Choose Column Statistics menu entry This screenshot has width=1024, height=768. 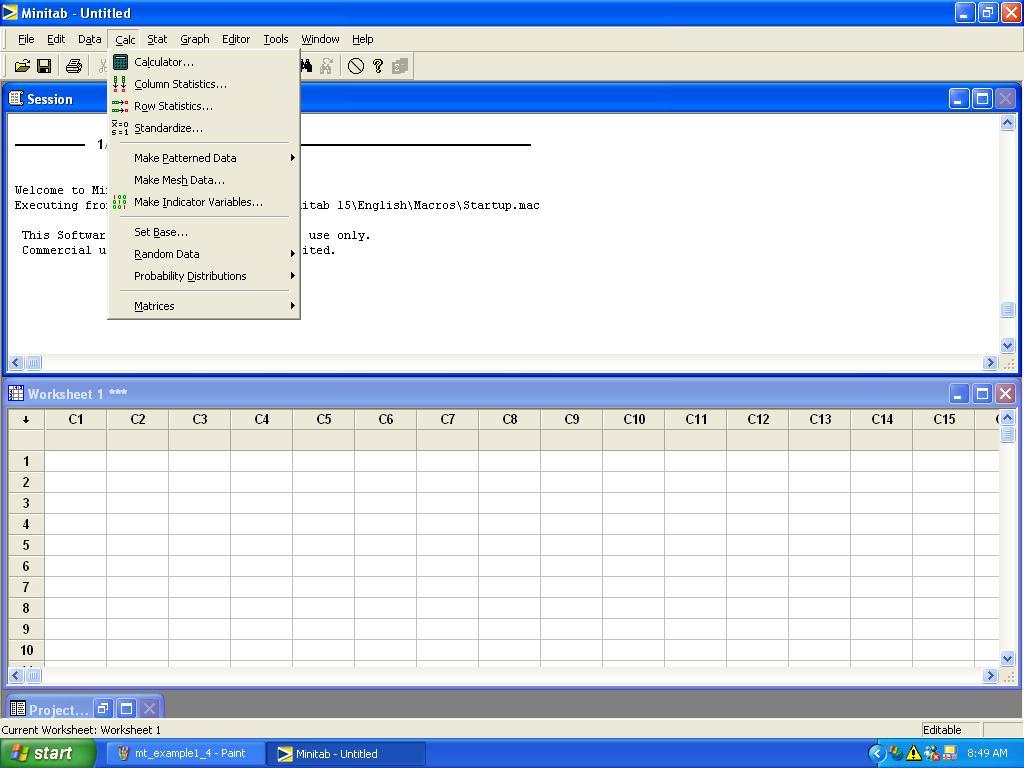click(180, 84)
